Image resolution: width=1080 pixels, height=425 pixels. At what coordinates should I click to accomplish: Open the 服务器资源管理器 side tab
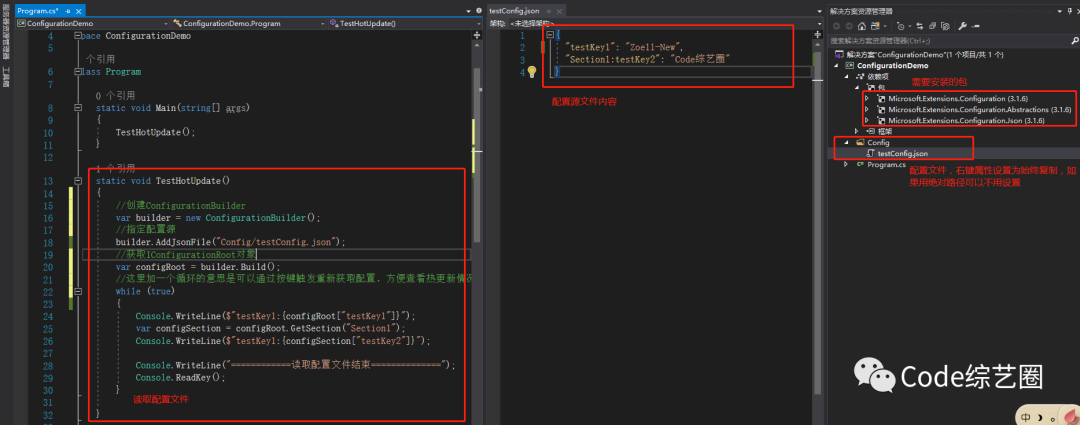[x=6, y=30]
